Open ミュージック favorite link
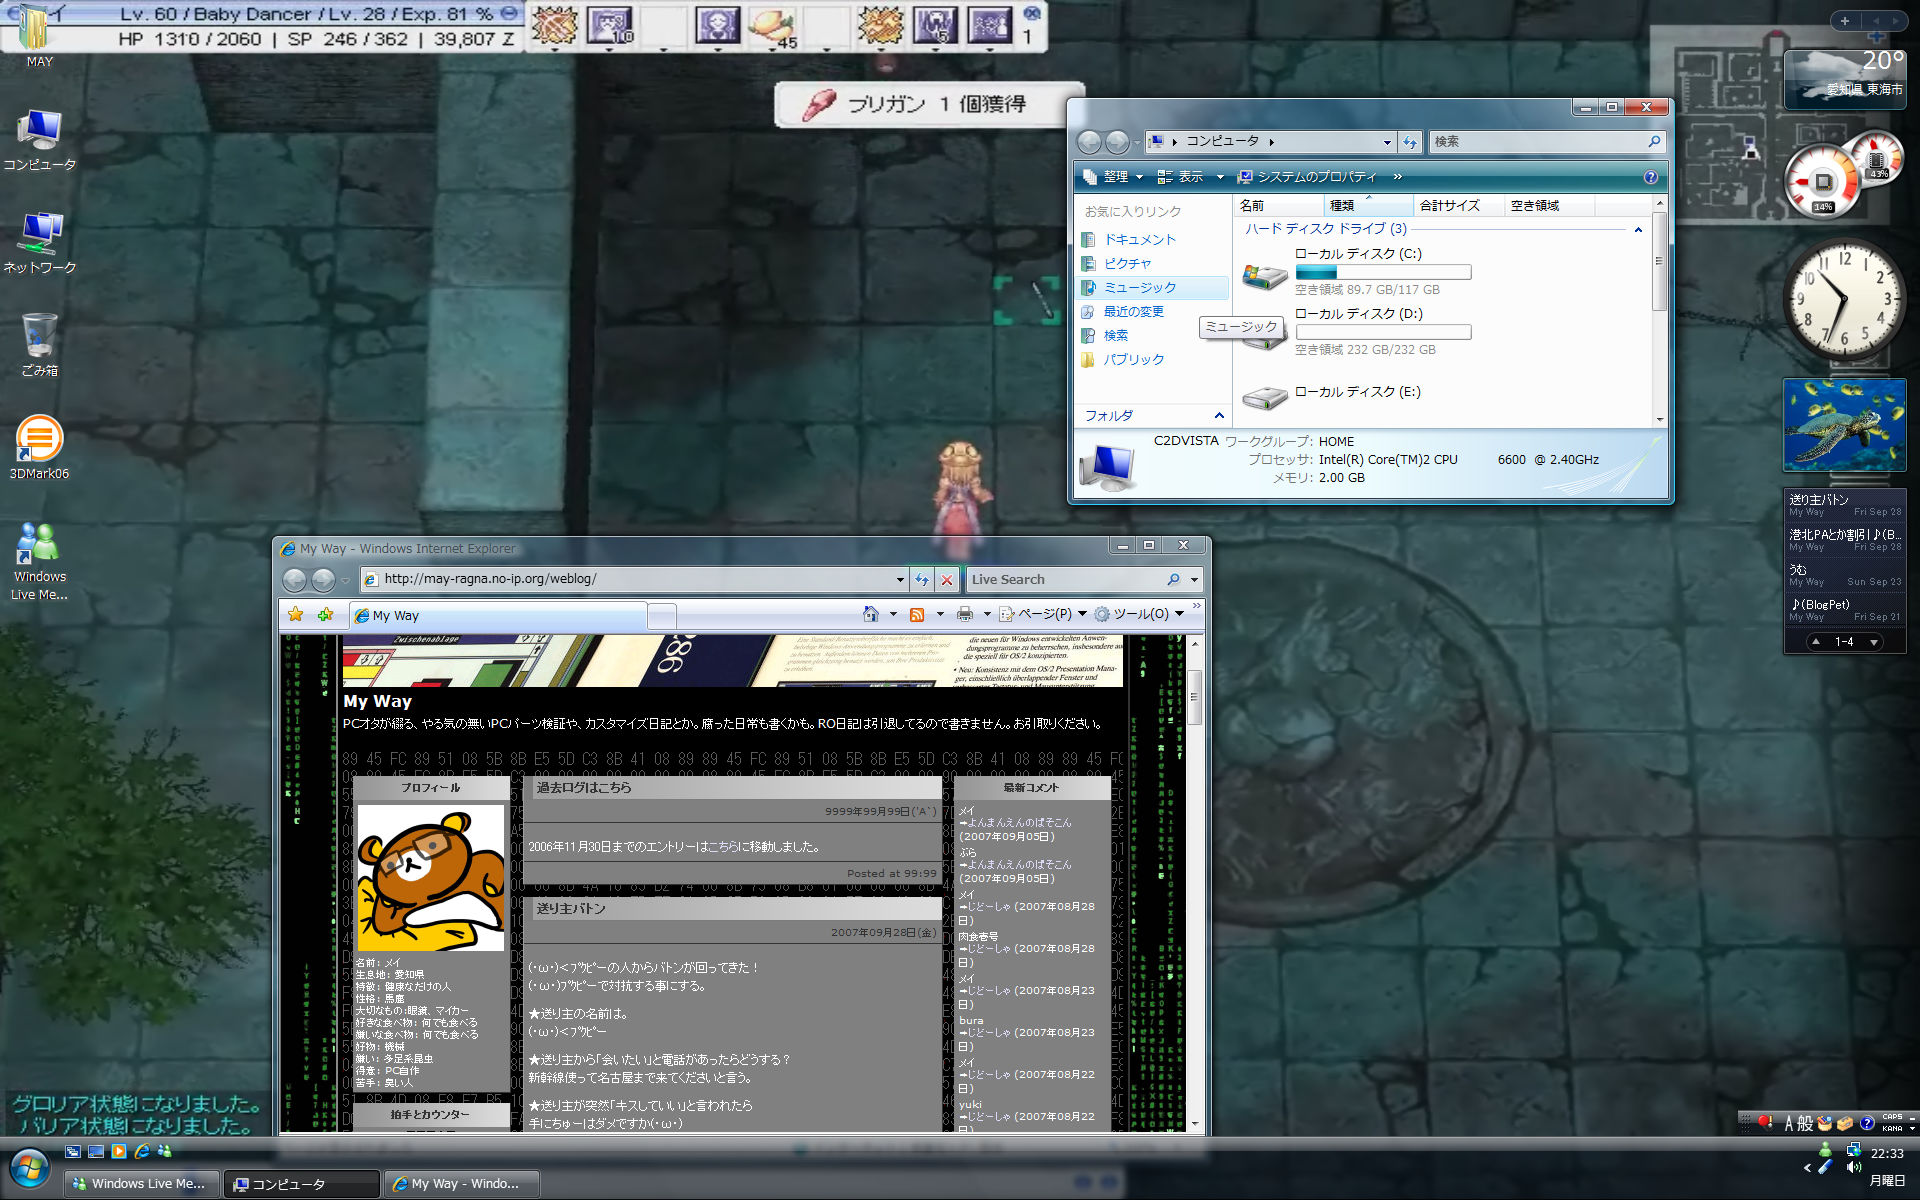 pyautogui.click(x=1139, y=288)
